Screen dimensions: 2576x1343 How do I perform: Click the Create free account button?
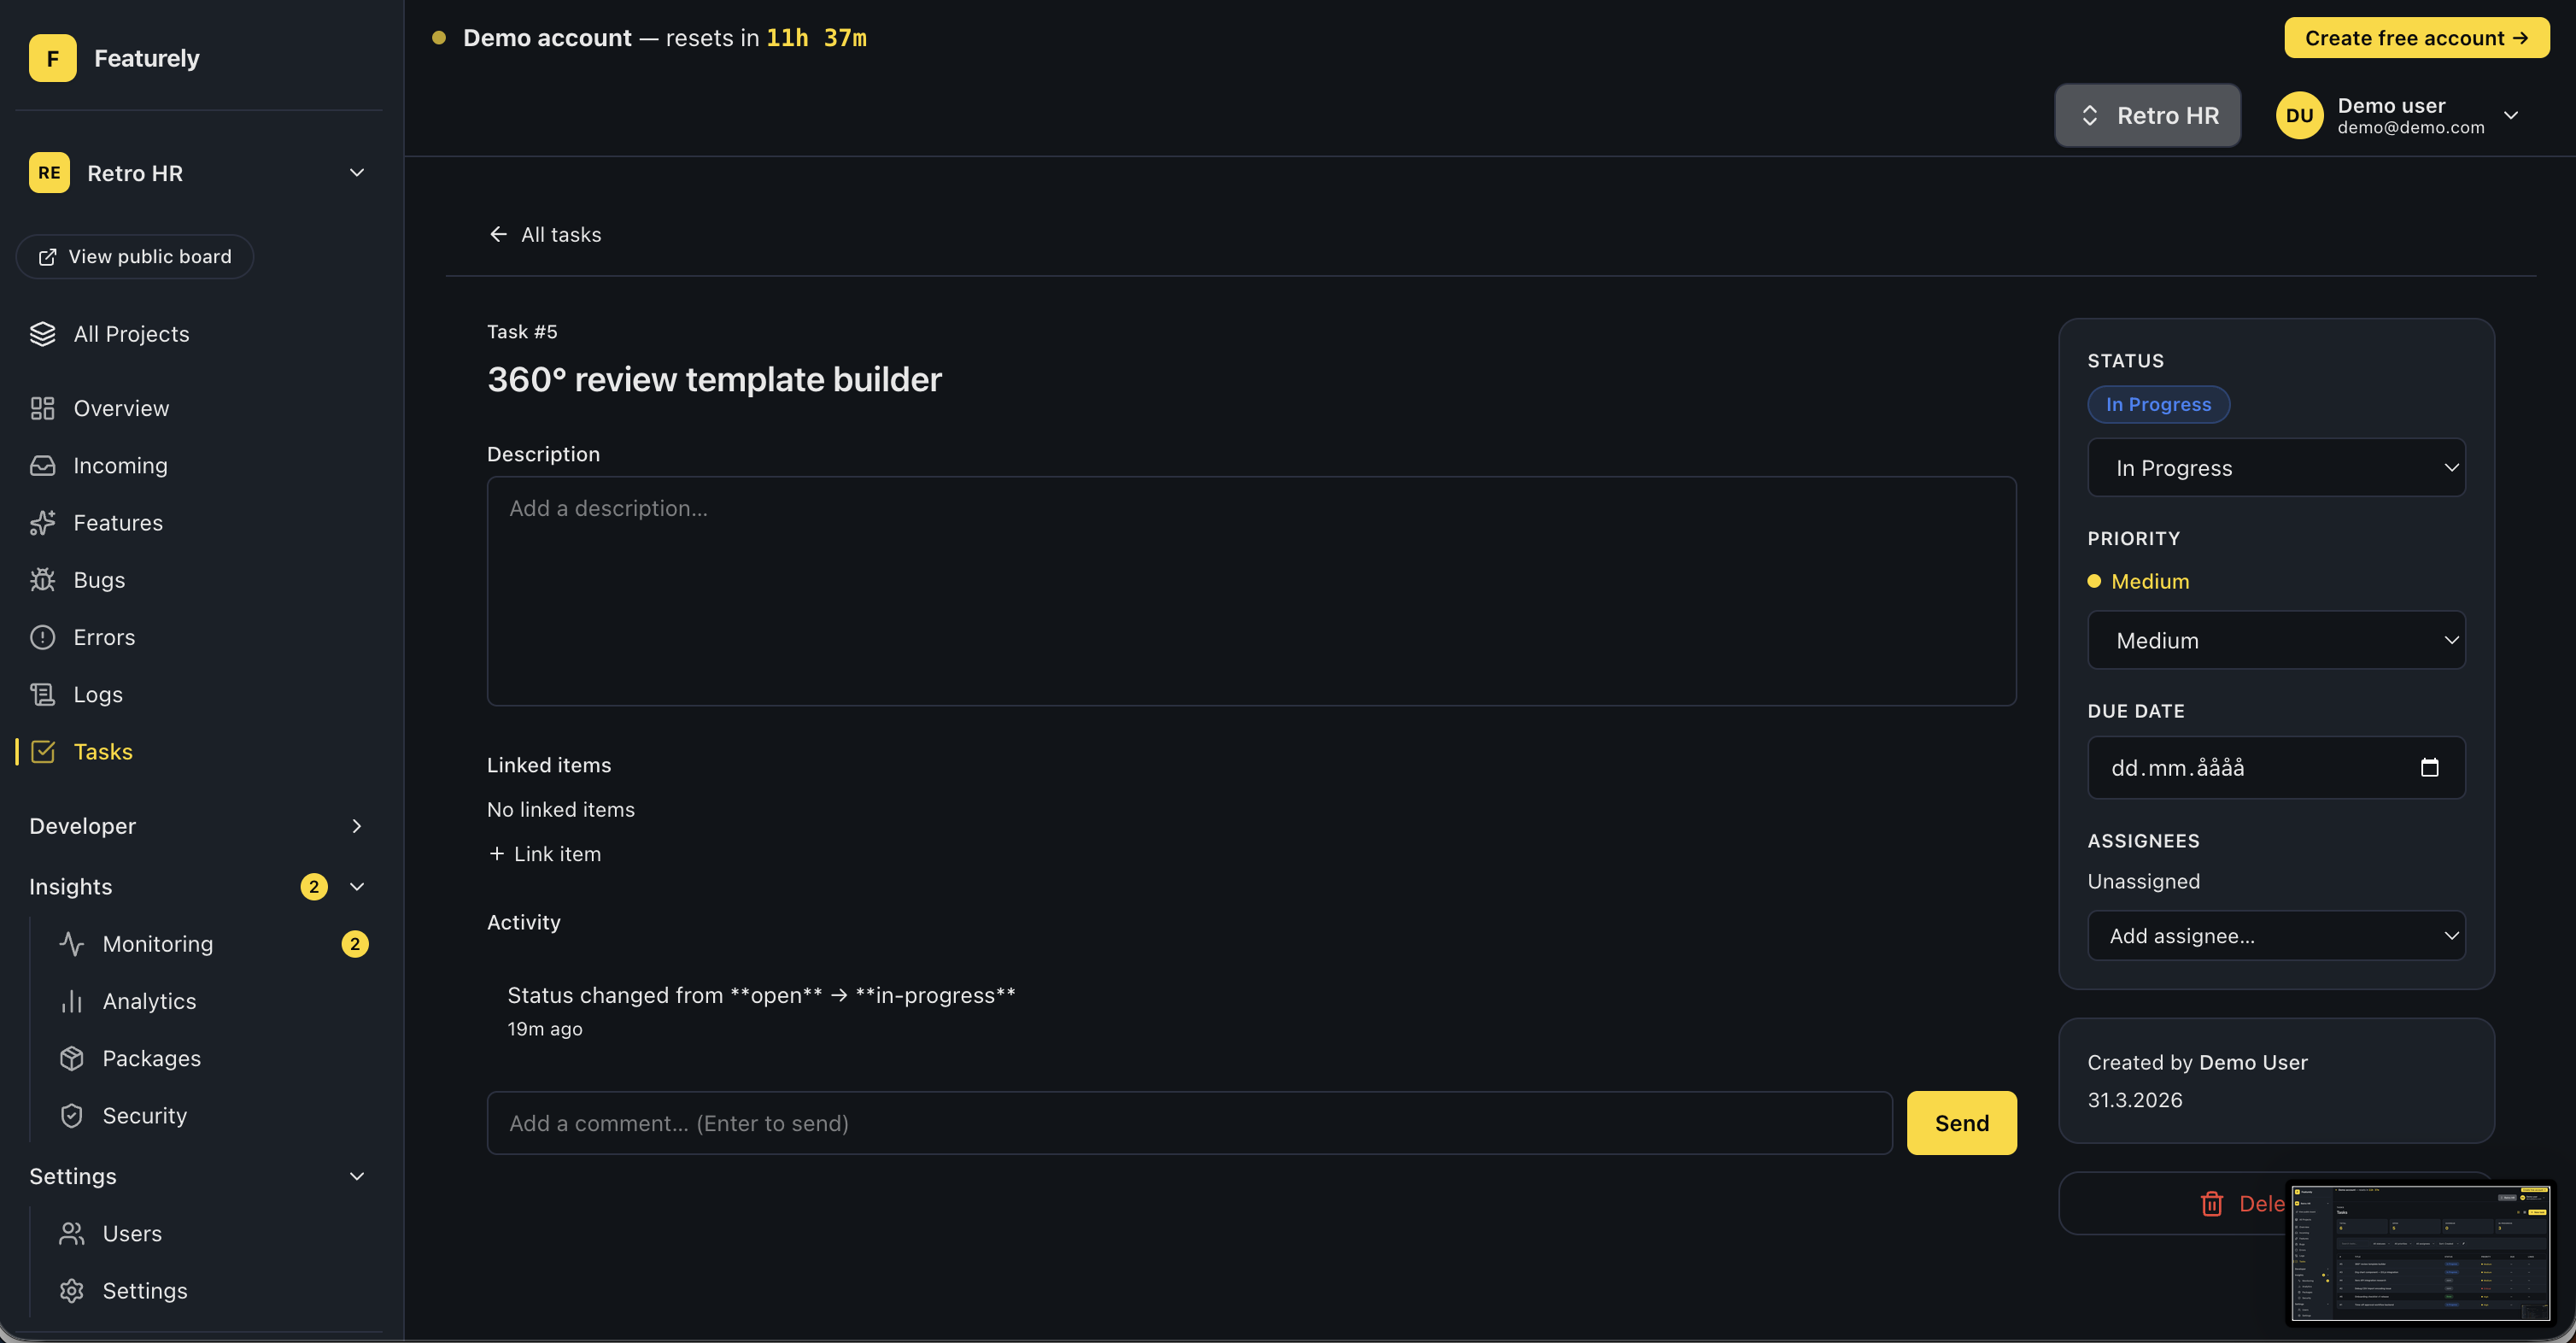click(2416, 37)
